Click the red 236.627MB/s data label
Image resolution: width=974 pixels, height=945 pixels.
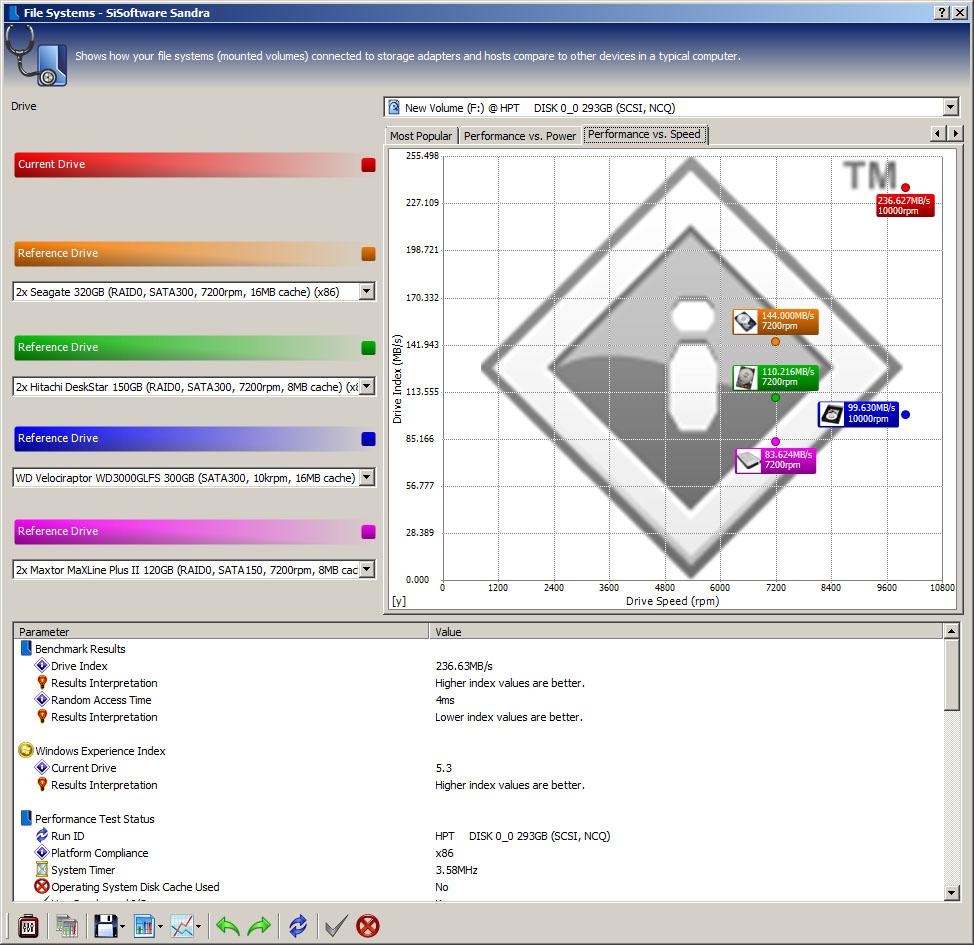click(x=904, y=205)
